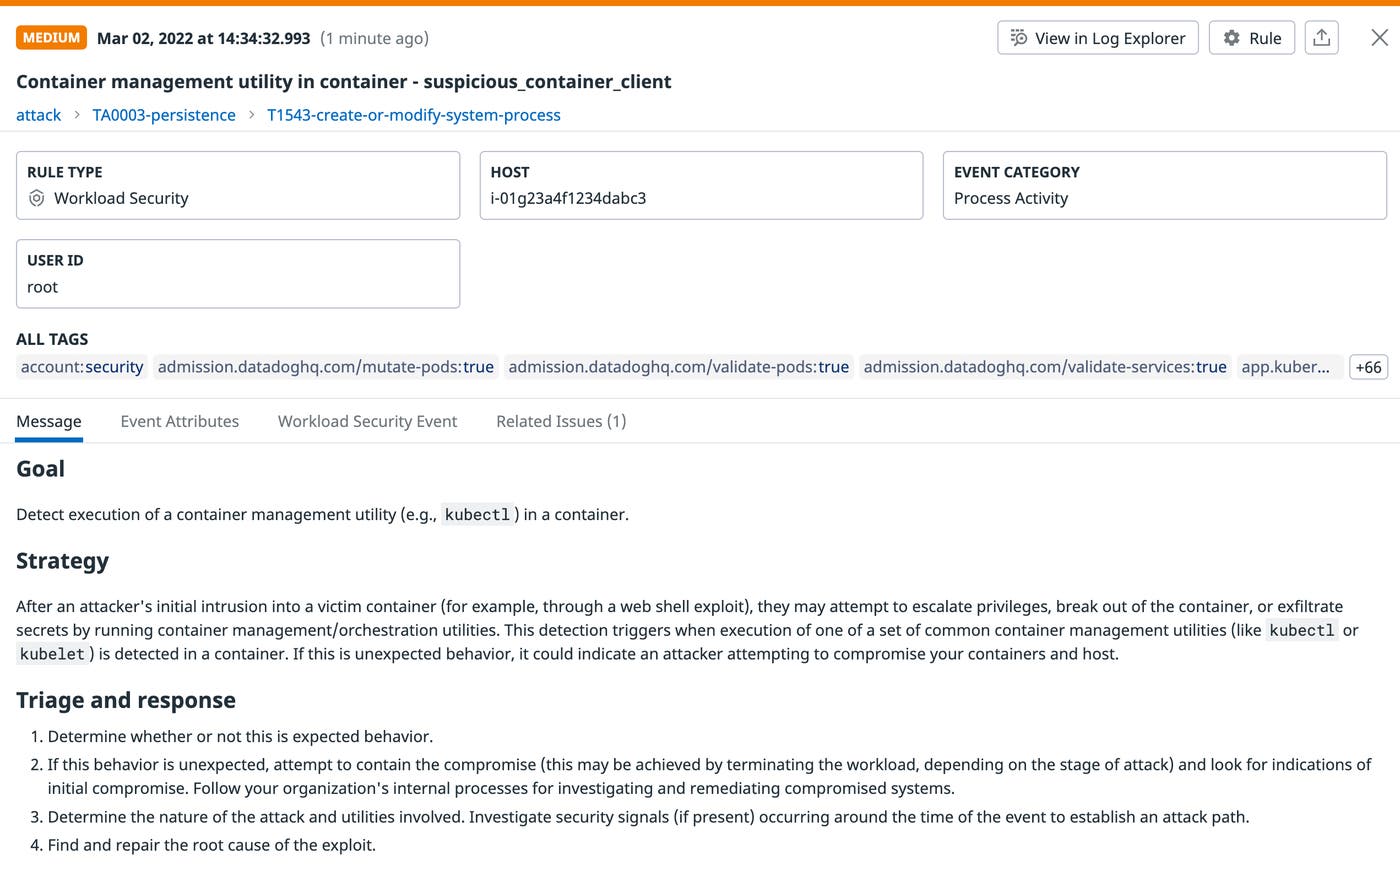Select the account:security tag
This screenshot has width=1400, height=876.
pyautogui.click(x=81, y=367)
